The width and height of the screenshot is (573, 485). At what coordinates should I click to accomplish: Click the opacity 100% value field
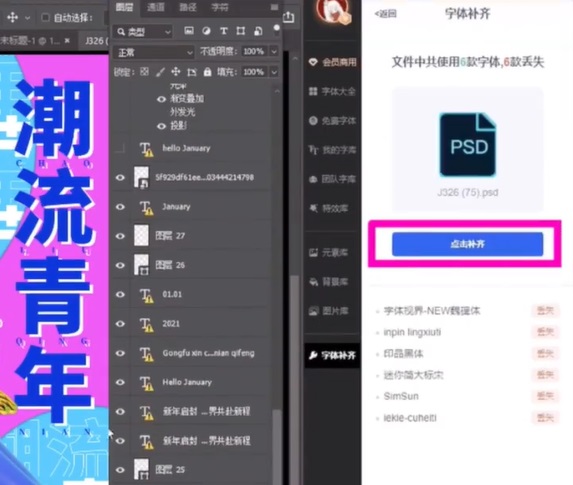pyautogui.click(x=254, y=52)
